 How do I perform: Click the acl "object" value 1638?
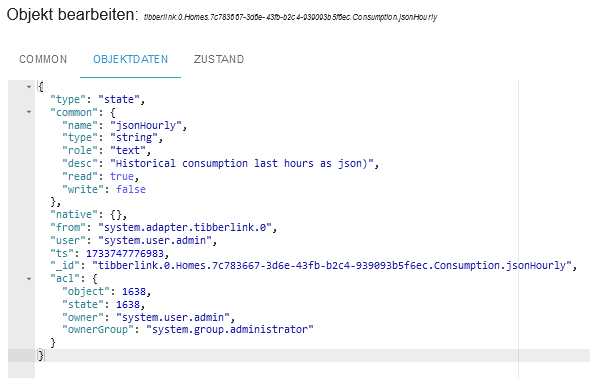coord(134,291)
